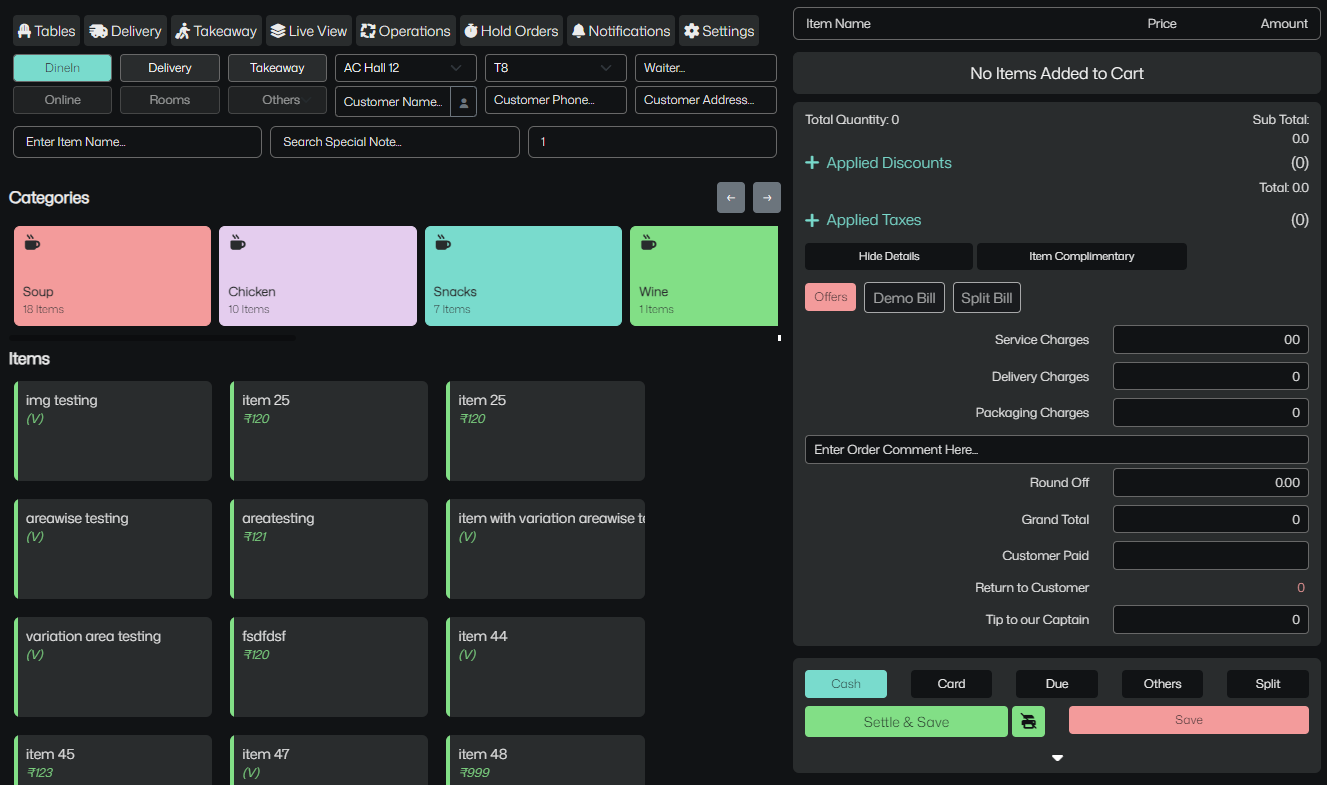Open the Operations menu
1327x785 pixels.
(405, 31)
